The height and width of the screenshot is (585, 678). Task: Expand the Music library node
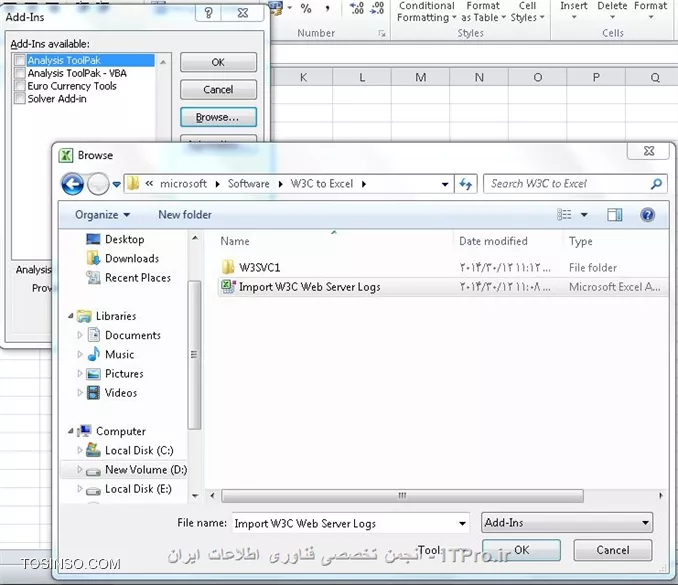point(80,355)
